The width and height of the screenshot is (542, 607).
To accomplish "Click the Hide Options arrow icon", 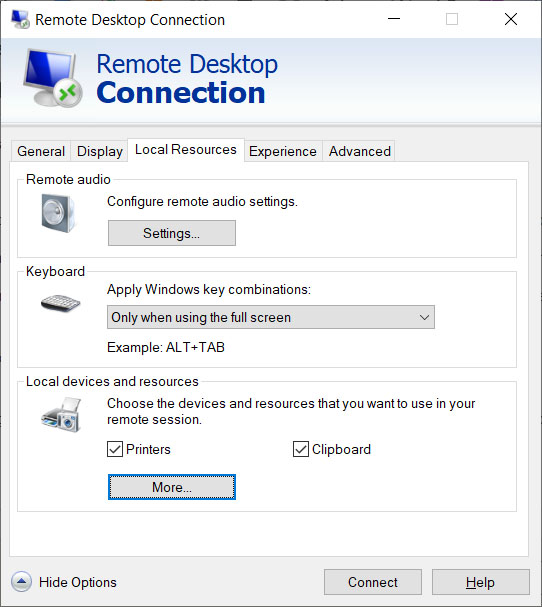I will click(x=21, y=581).
